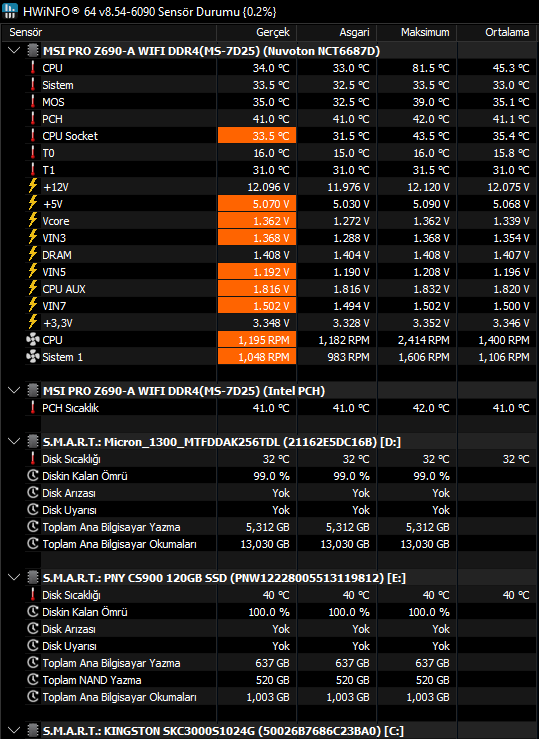539x739 pixels.
Task: Collapse the KINGSTON SKC3000S1024G group
Action: 15,730
